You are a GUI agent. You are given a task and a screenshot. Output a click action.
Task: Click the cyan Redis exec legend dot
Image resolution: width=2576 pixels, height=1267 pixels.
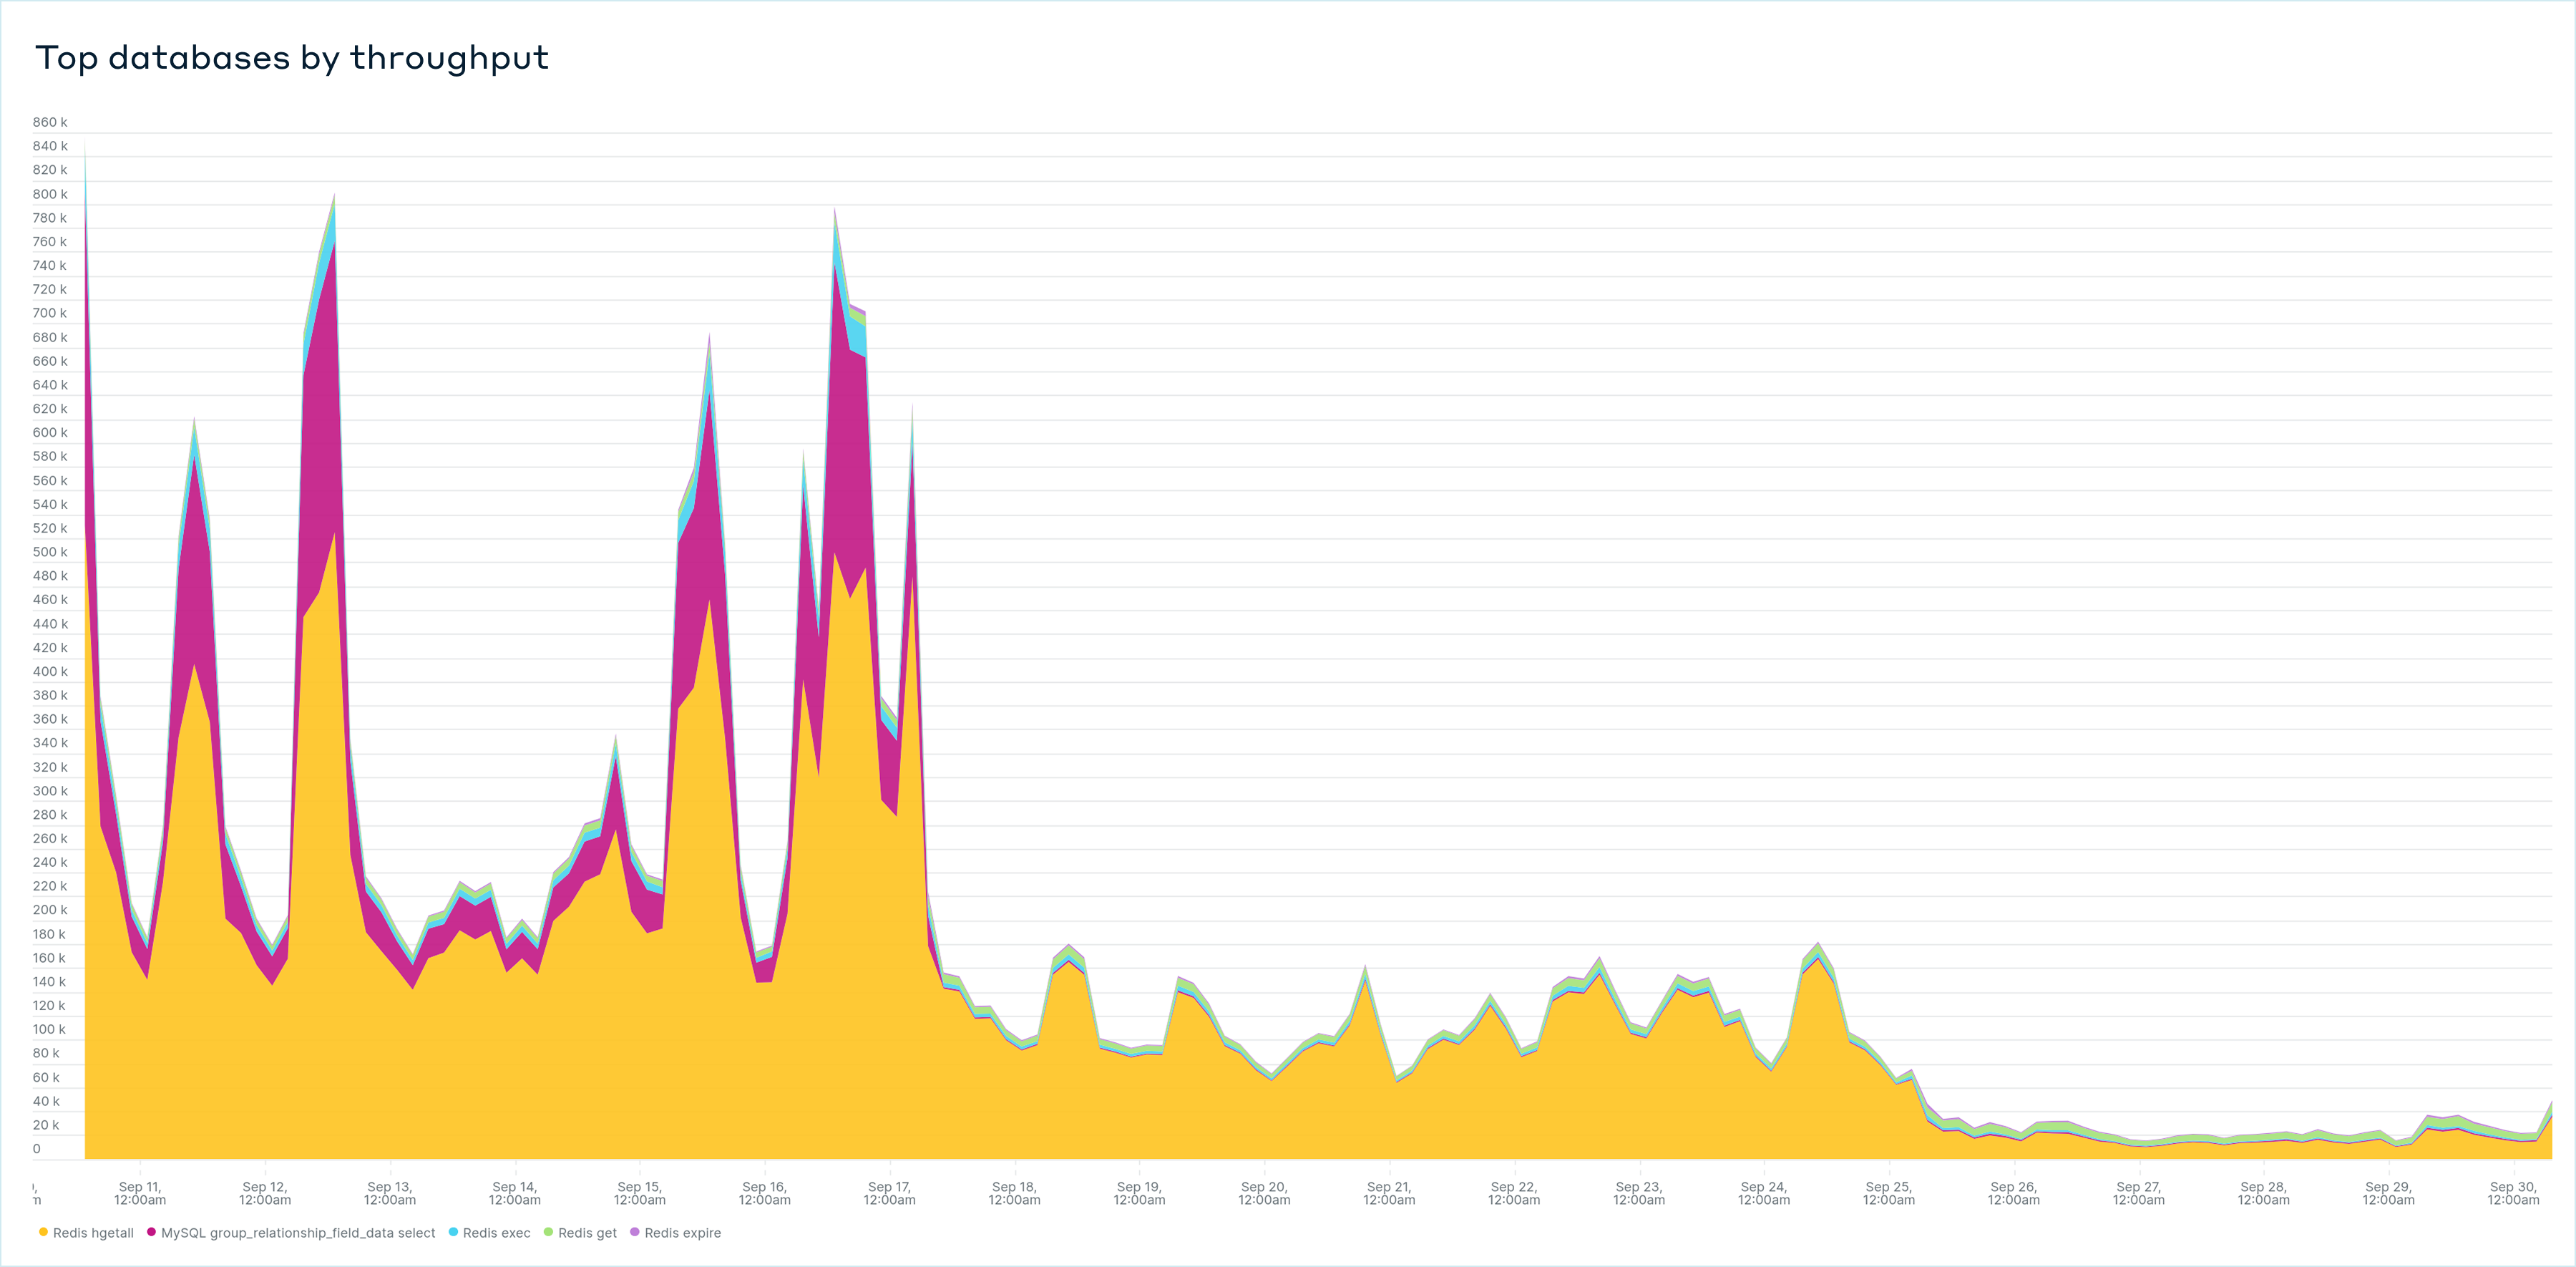pyautogui.click(x=453, y=1232)
